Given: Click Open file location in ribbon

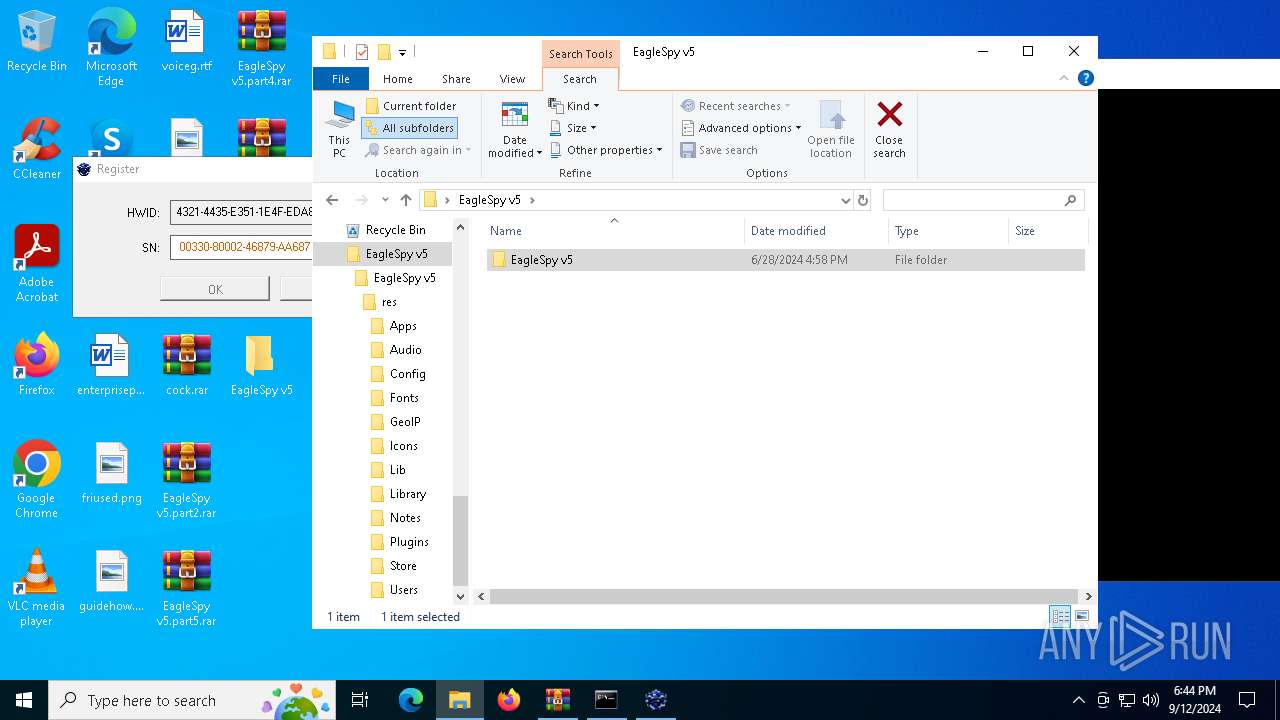Looking at the screenshot, I should 831,129.
